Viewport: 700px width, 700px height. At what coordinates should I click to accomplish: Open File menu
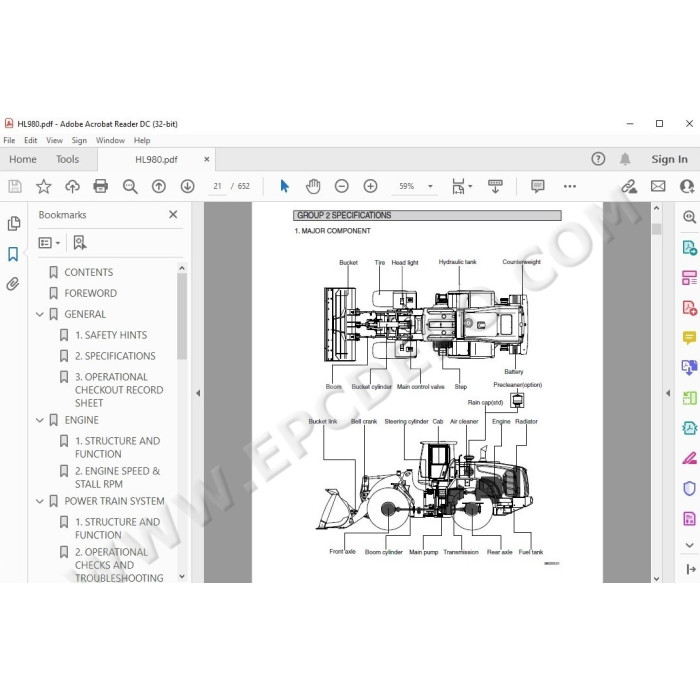click(x=9, y=140)
